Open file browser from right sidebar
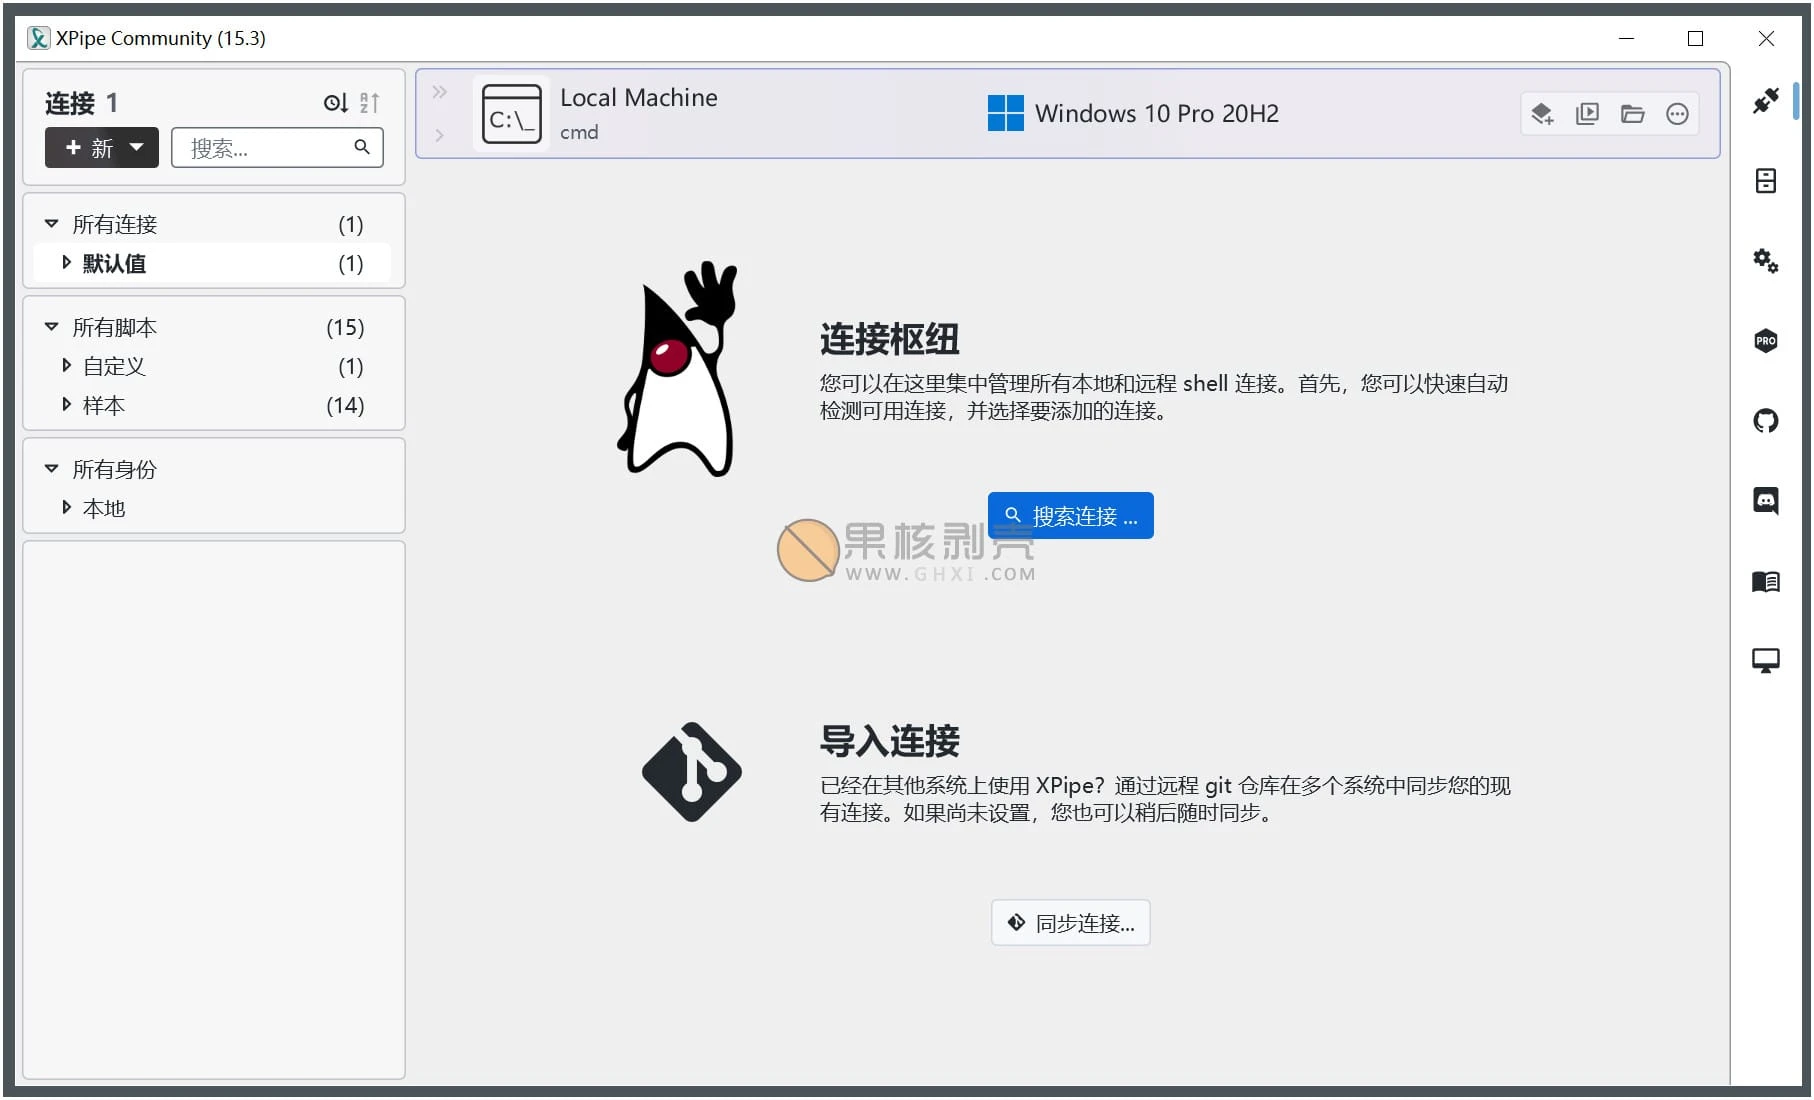The width and height of the screenshot is (1814, 1100). tap(1767, 181)
